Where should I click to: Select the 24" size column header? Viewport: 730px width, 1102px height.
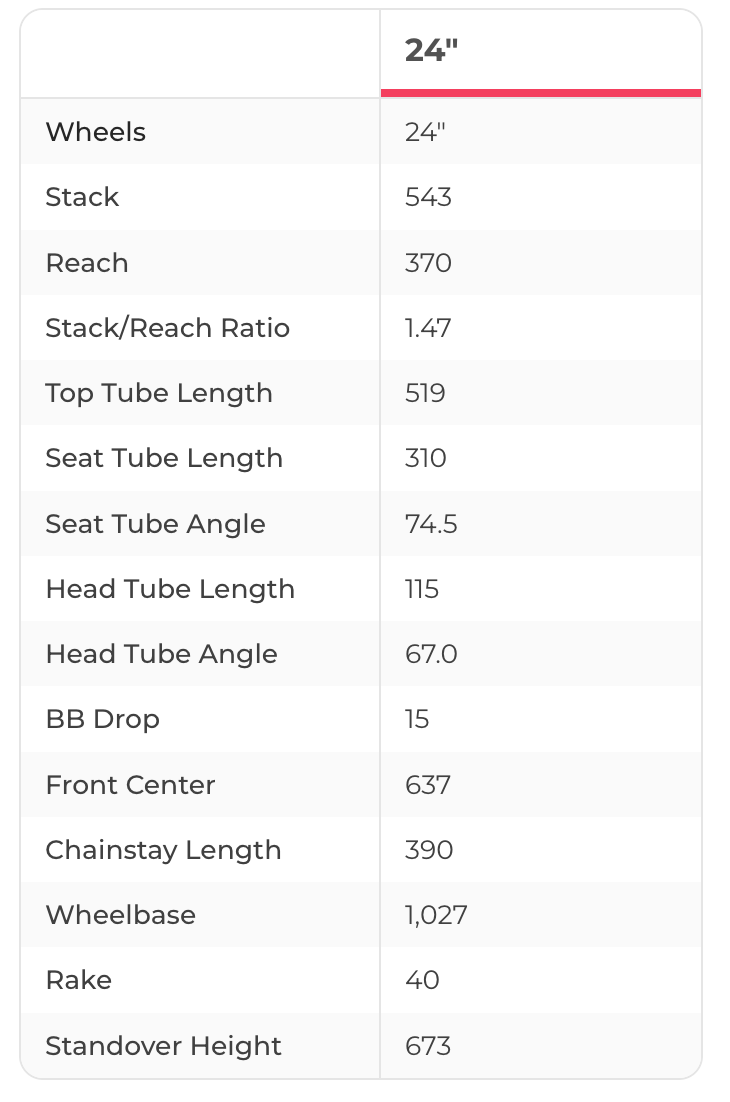[x=431, y=50]
